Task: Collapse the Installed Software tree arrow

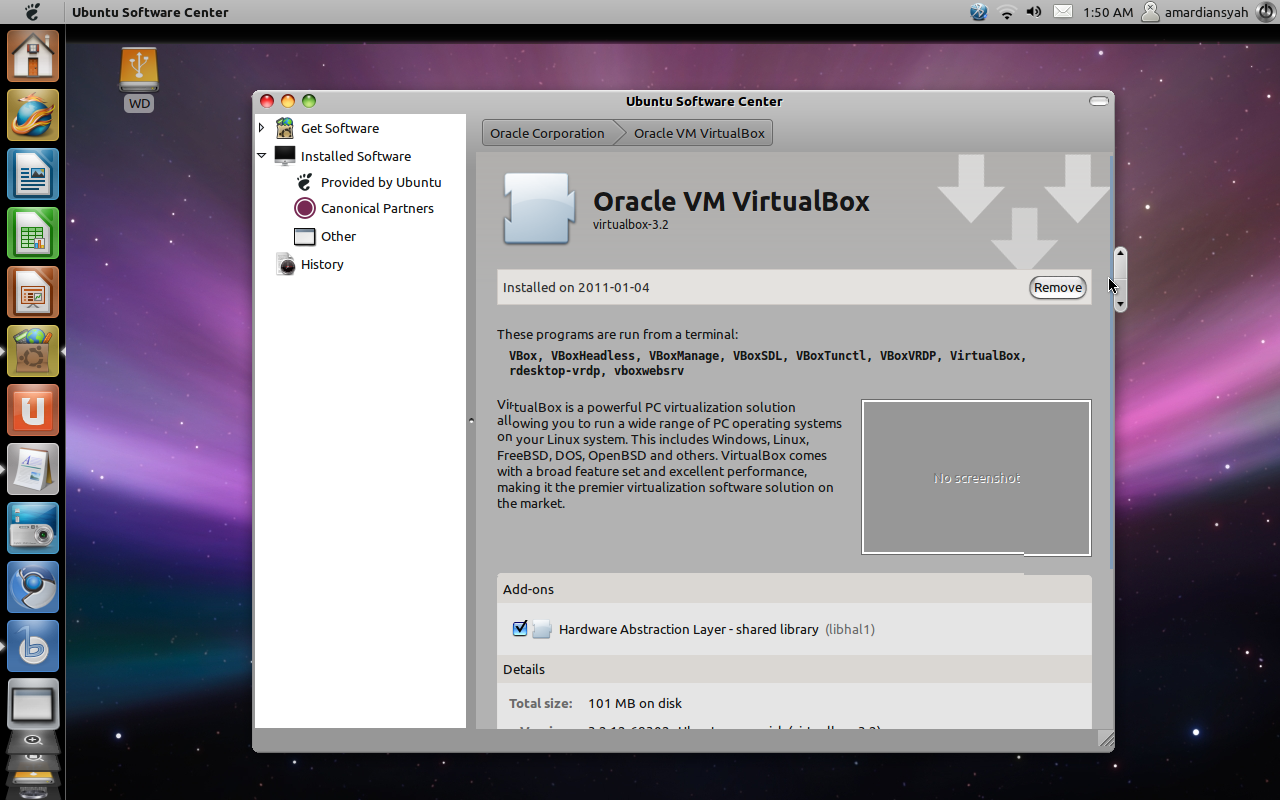Action: 262,156
